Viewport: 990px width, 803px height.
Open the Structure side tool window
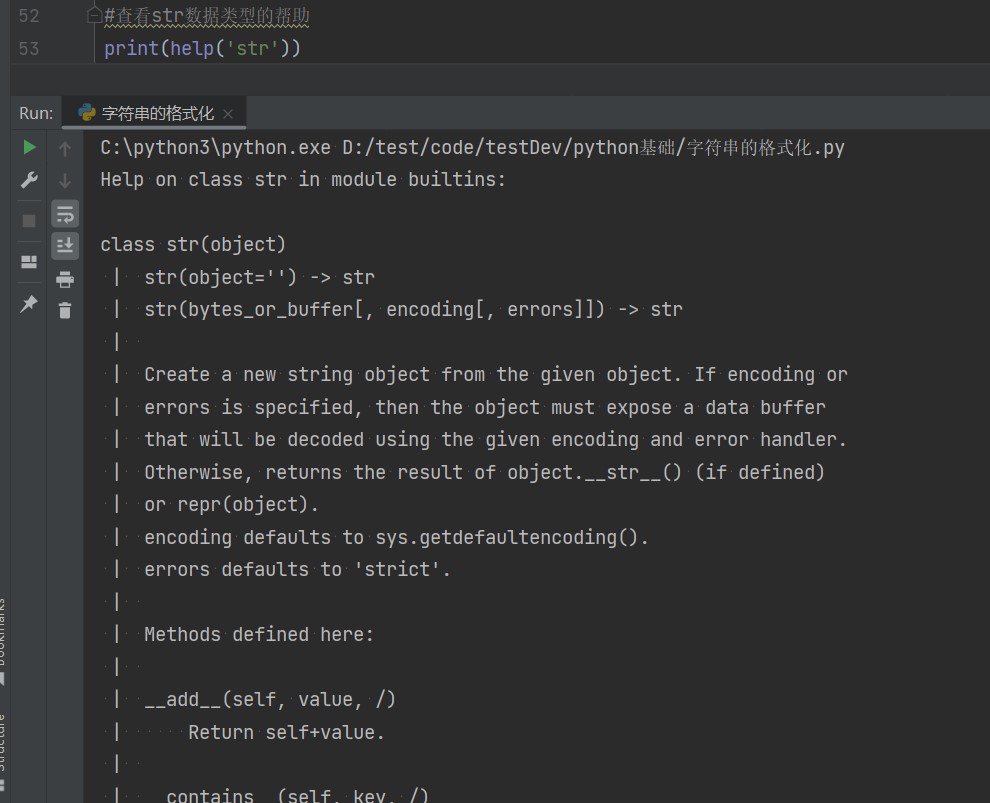click(3, 745)
